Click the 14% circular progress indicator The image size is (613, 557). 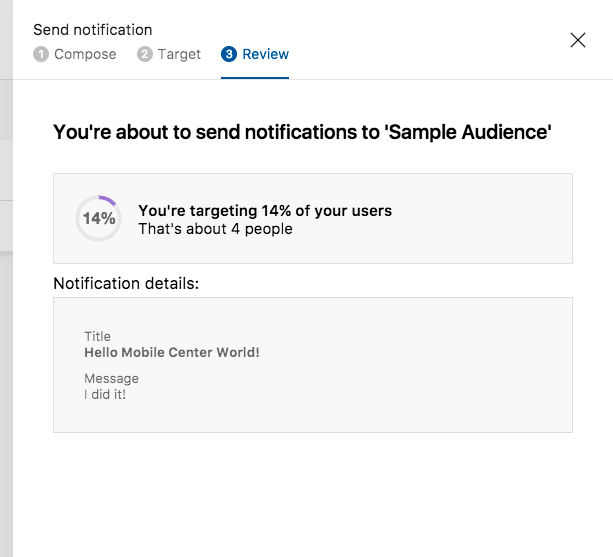coord(98,218)
